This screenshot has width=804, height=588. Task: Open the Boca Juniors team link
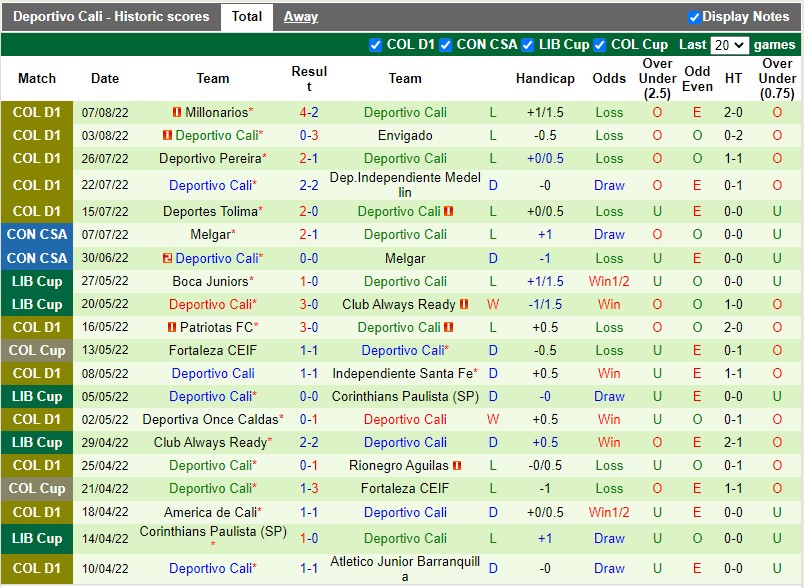(x=210, y=281)
